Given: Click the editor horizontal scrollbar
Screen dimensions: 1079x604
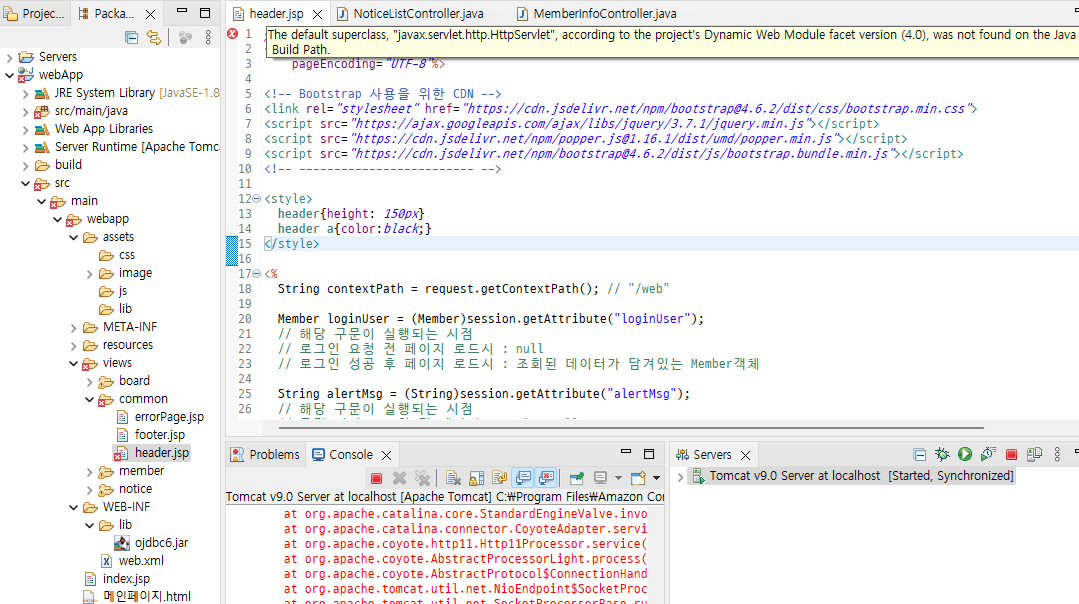Looking at the screenshot, I should (x=631, y=427).
